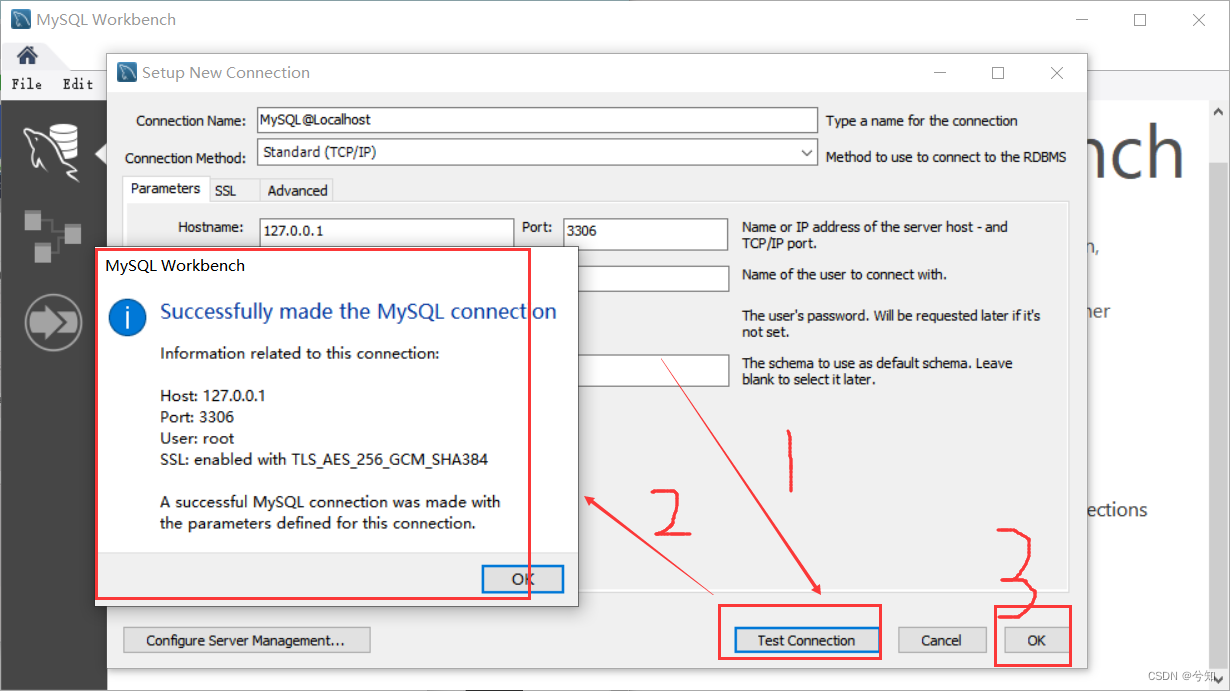
Task: Click the Hostname field showing 127.0.0.1
Action: coord(386,231)
